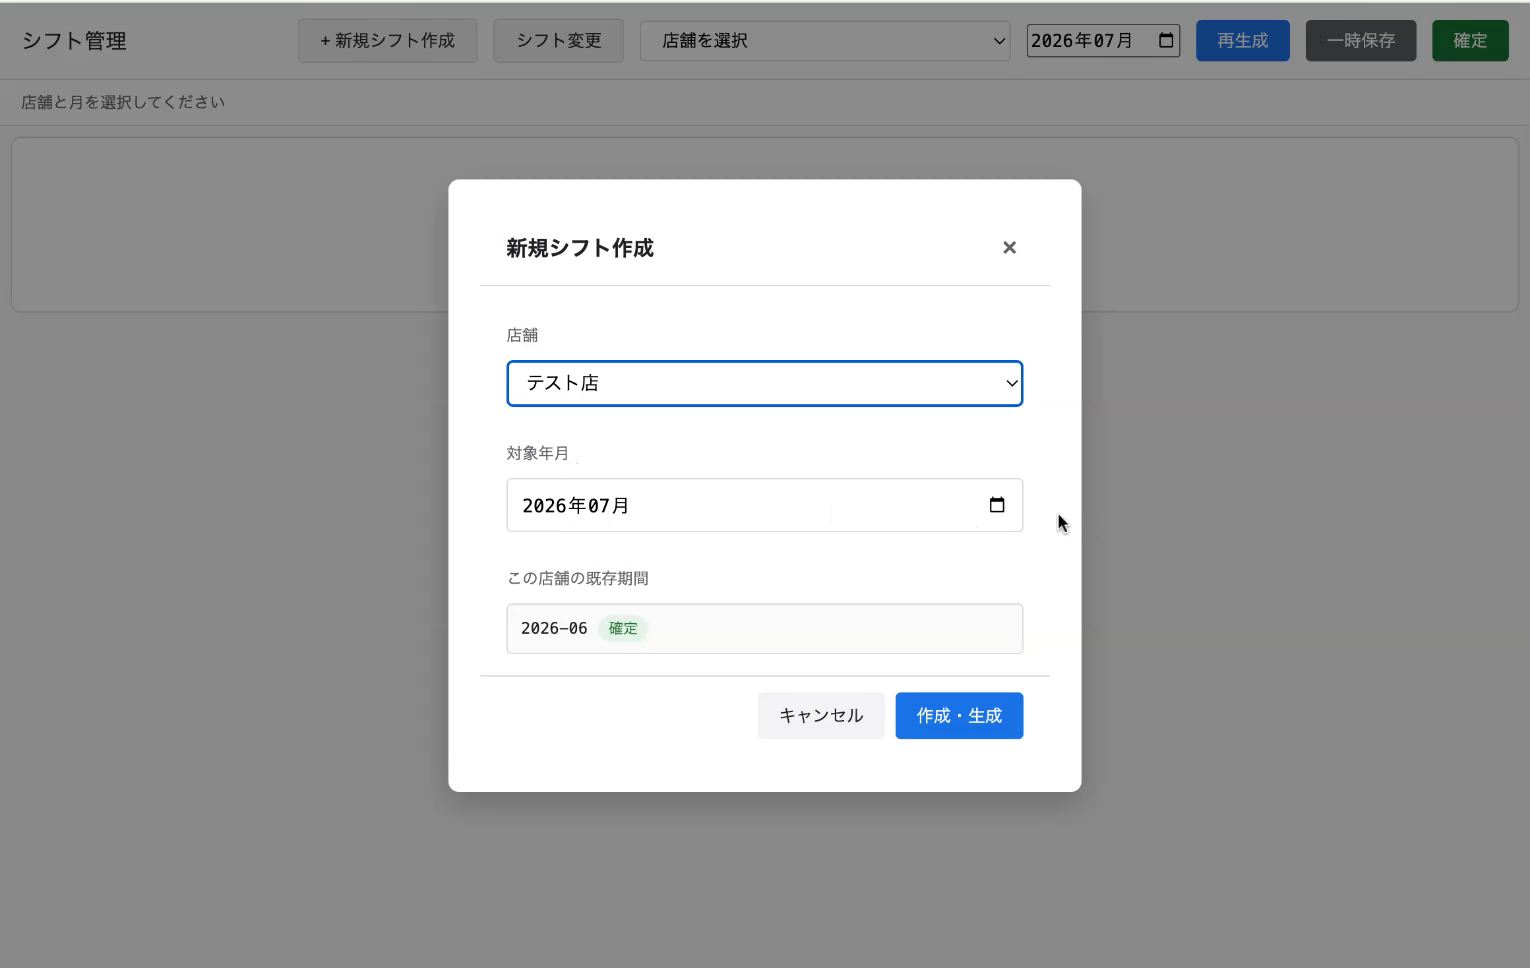Viewport: 1530px width, 968px height.
Task: Click the 店舗 label in the dialog
Action: point(522,335)
